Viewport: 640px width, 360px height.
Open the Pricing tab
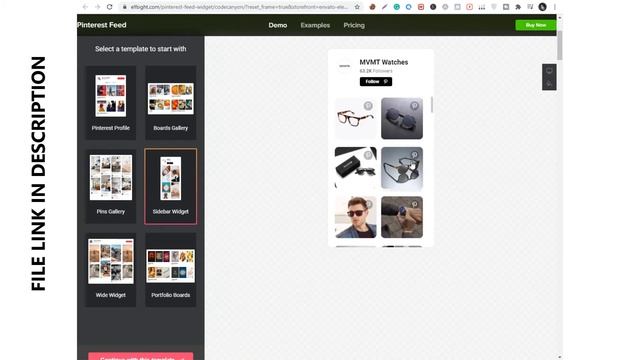click(354, 25)
